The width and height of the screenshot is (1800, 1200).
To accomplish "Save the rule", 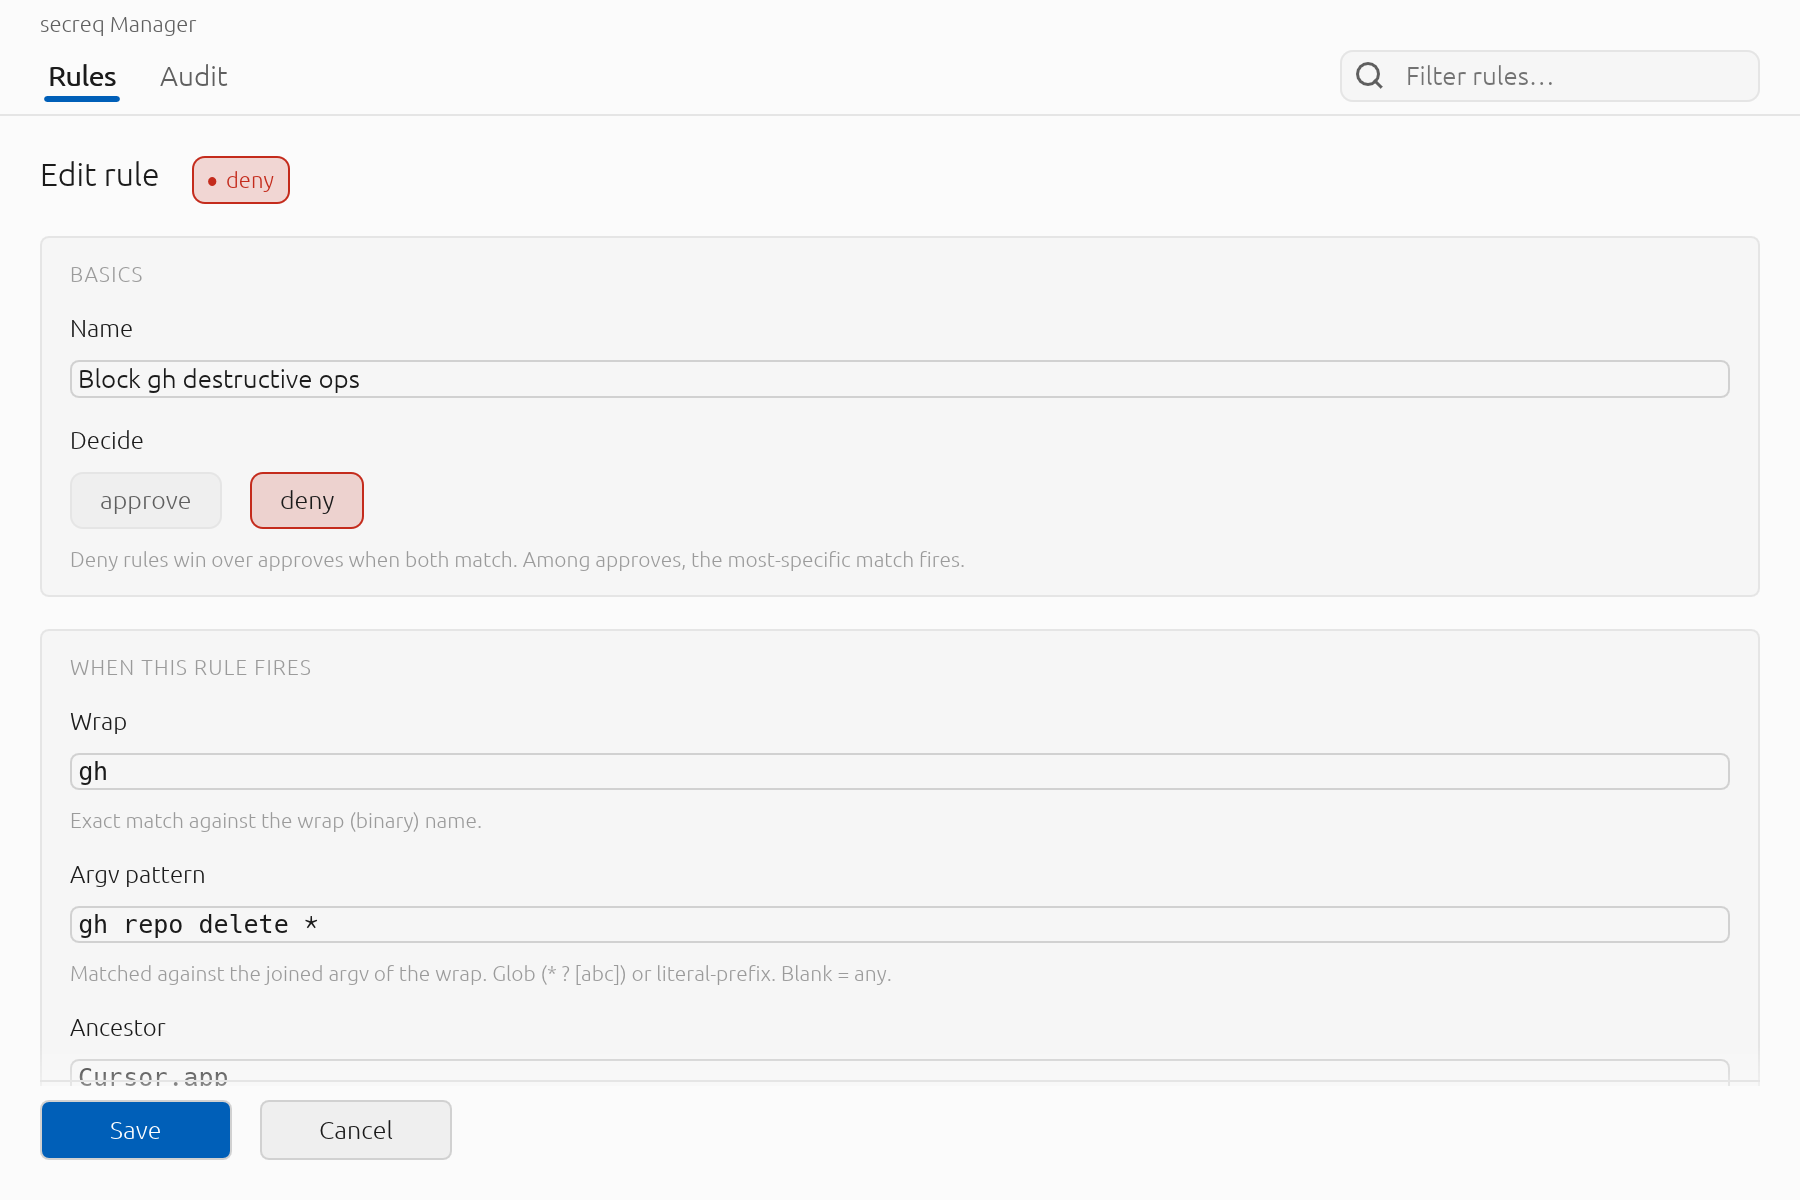I will click(136, 1130).
